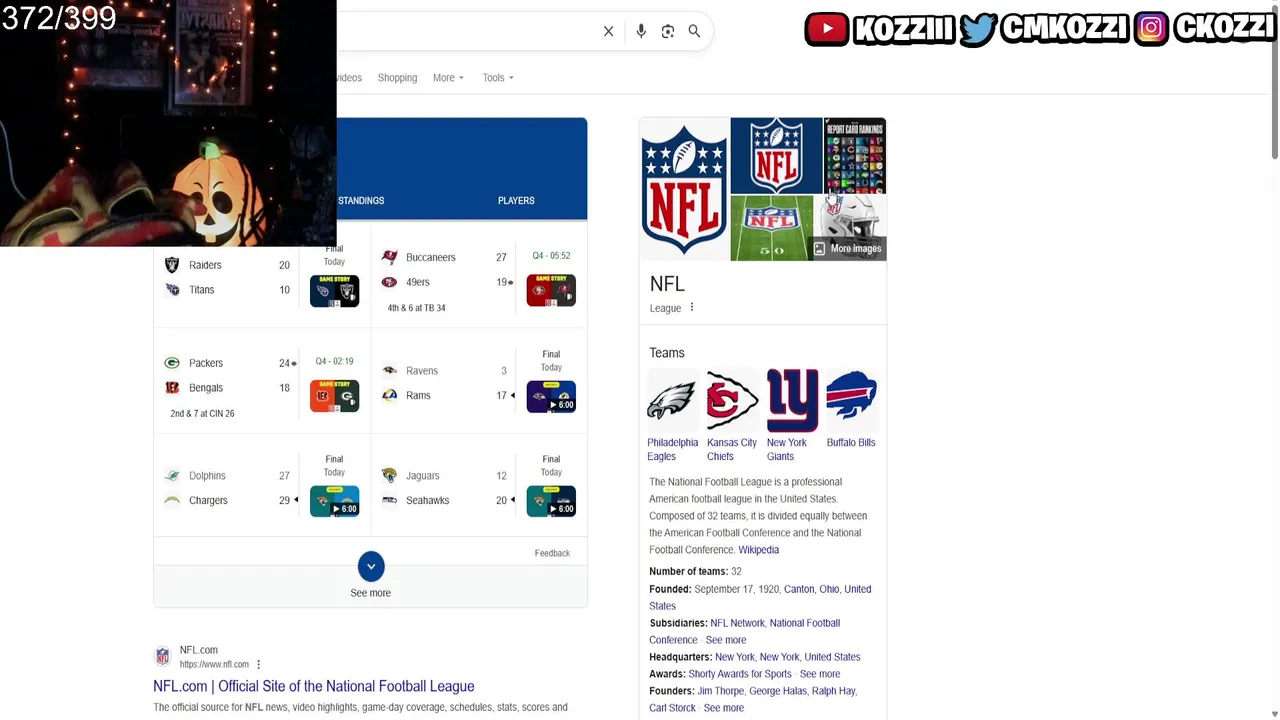
Task: Play the Ravens vs Rams highlight video
Action: [x=551, y=396]
